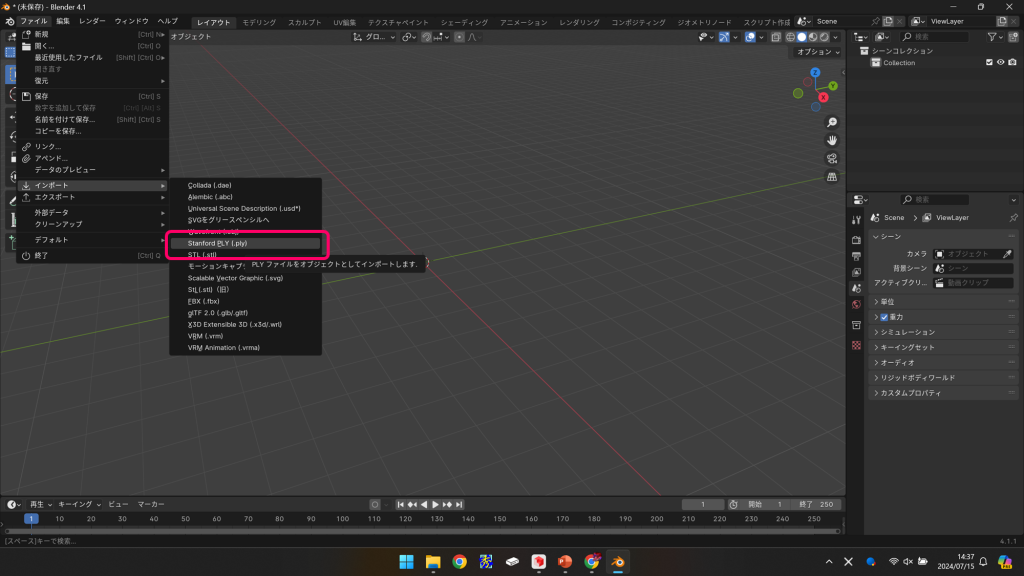
Task: Click the X axis on navigation gizmo
Action: click(824, 97)
